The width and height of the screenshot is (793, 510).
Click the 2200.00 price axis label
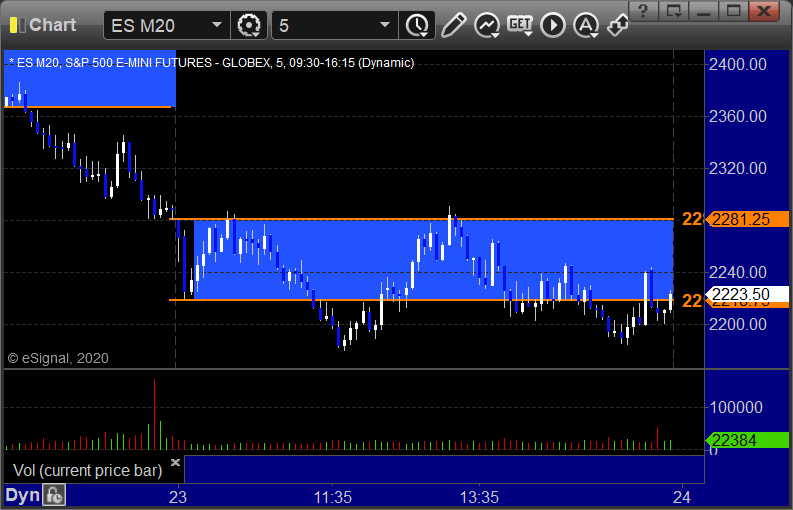(x=737, y=324)
